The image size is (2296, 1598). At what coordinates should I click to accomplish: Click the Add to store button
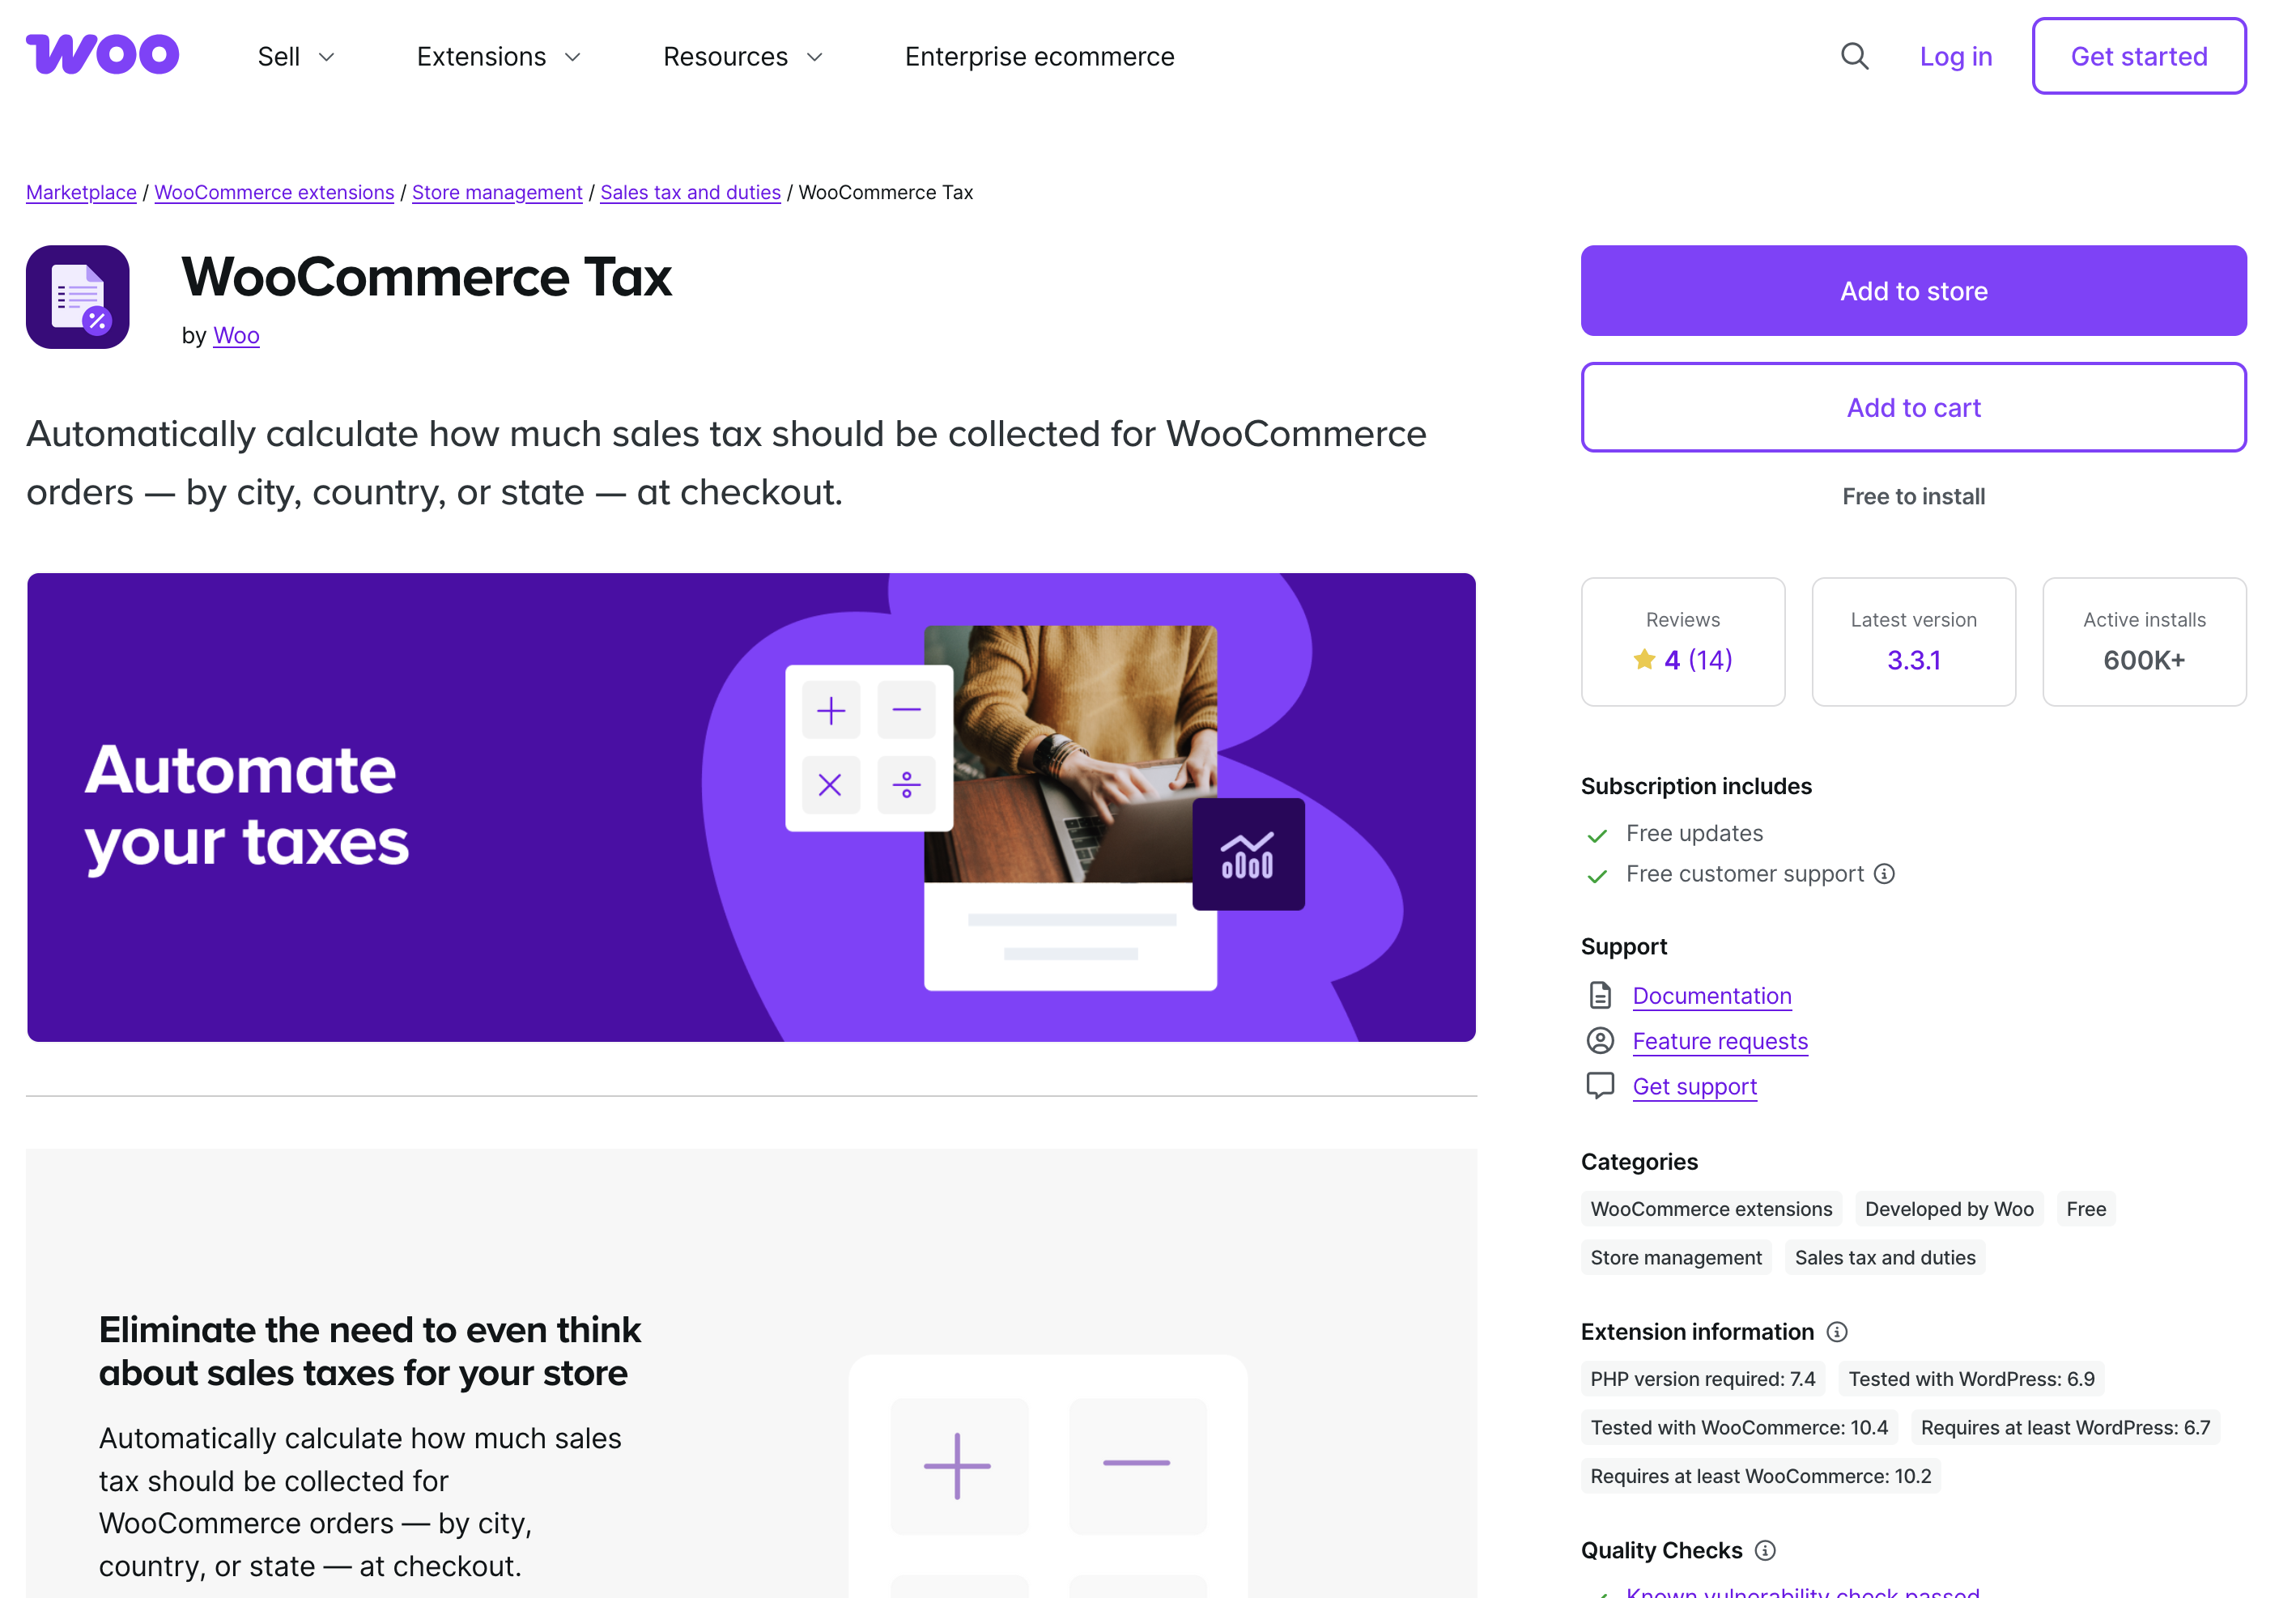pos(1913,290)
